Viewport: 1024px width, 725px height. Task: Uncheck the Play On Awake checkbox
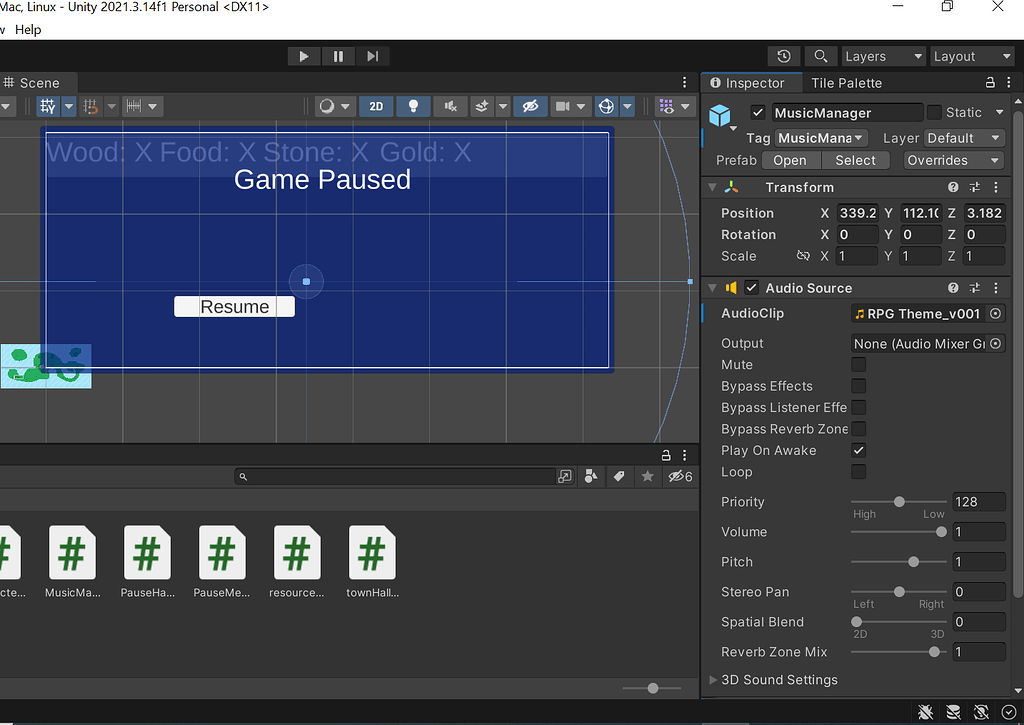coord(858,451)
